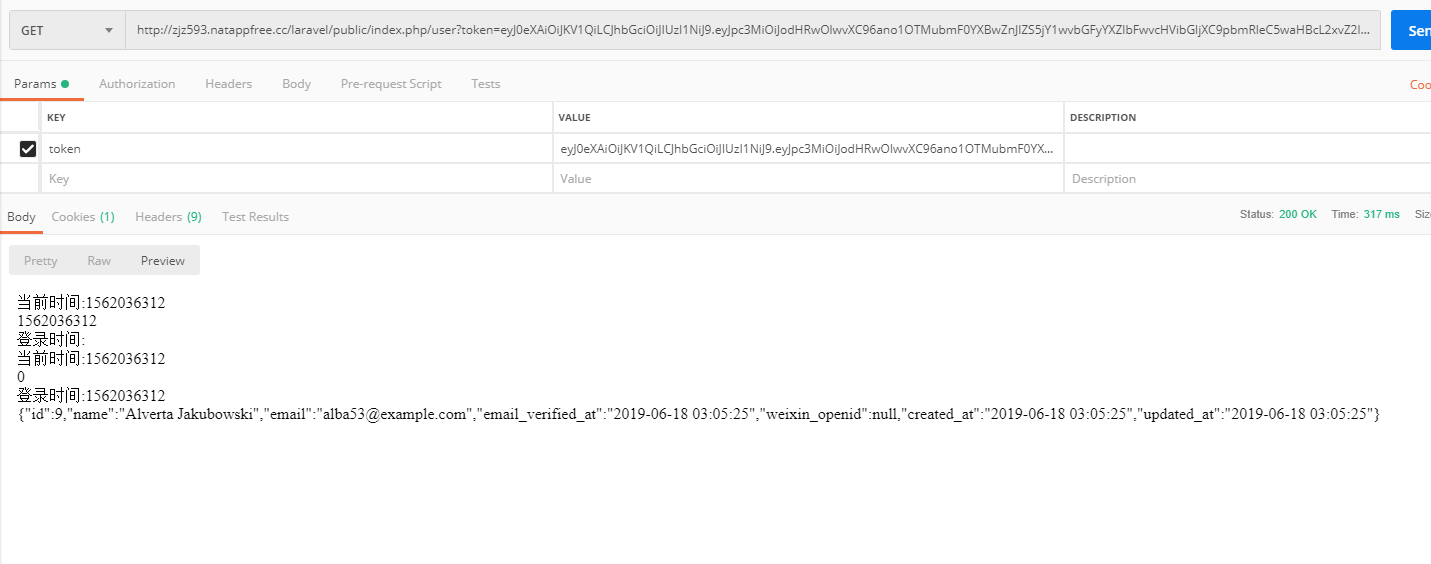Click the empty Key placeholder field

pos(297,179)
